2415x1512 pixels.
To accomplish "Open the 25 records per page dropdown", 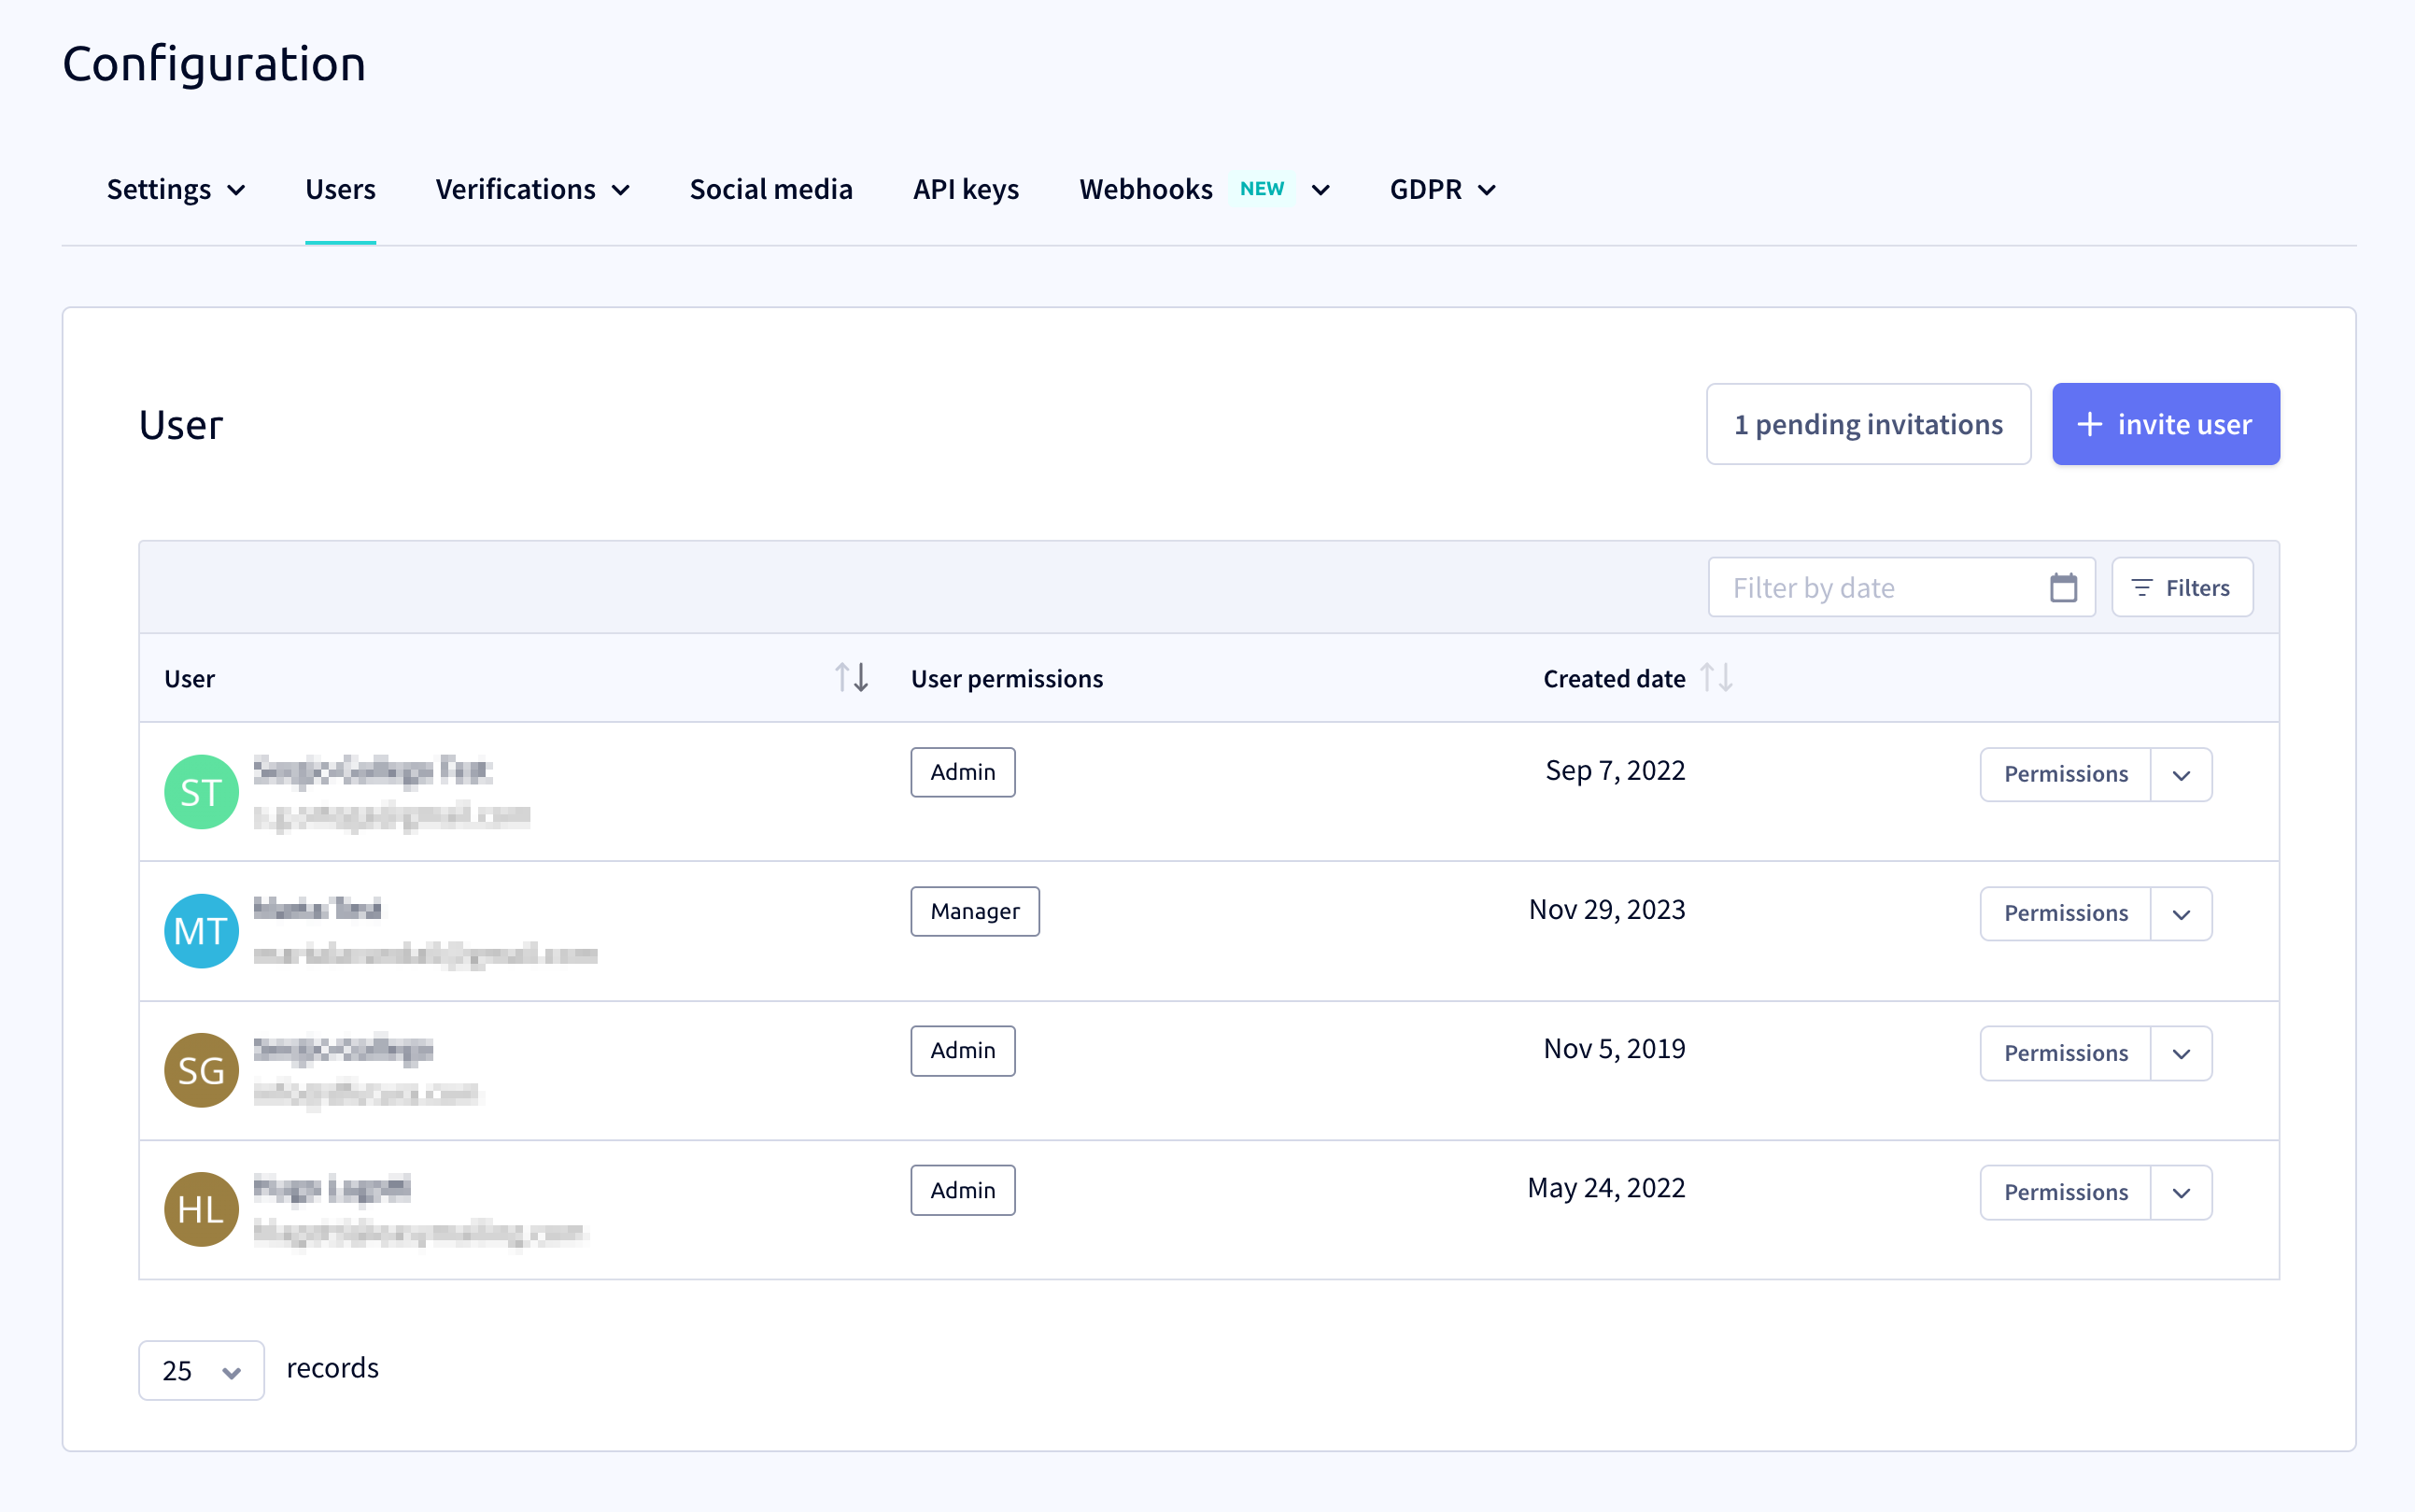I will [x=201, y=1370].
